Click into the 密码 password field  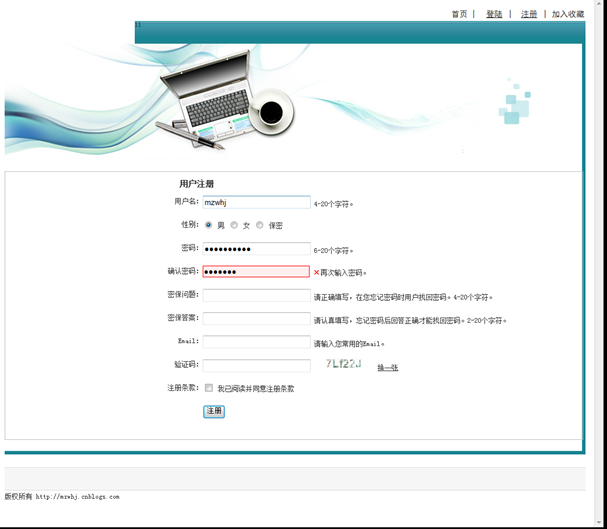[x=256, y=248]
